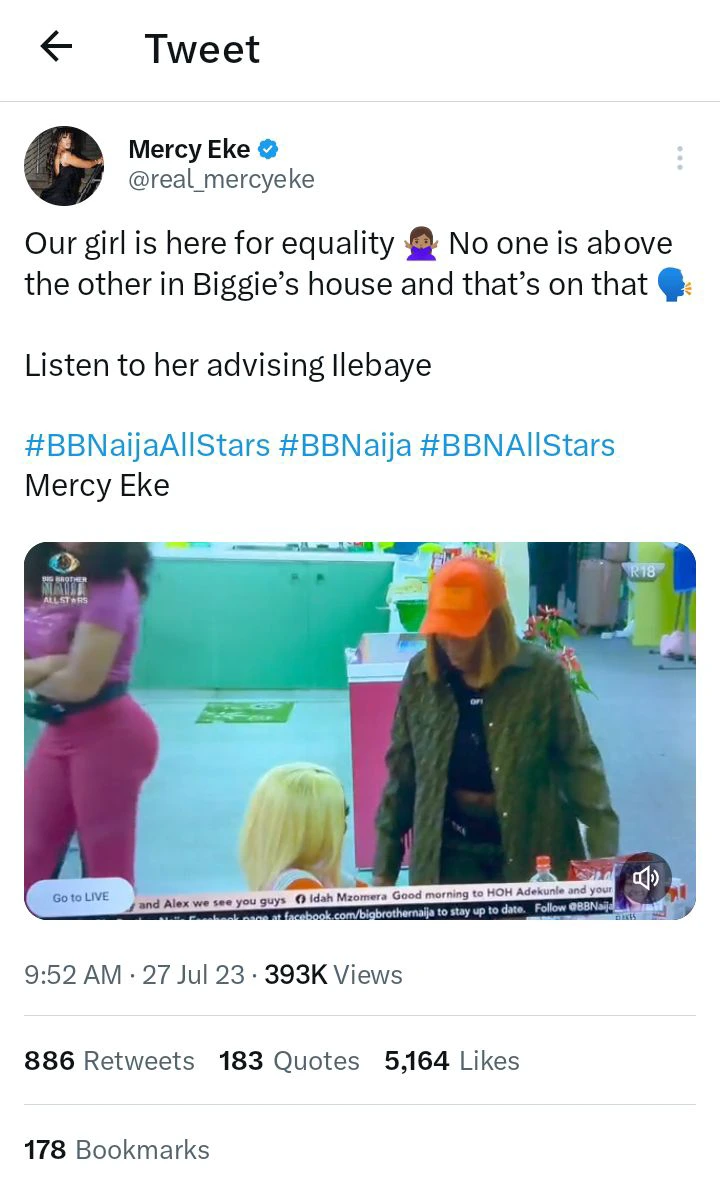
Task: Click the 393K Views counter
Action: click(333, 975)
